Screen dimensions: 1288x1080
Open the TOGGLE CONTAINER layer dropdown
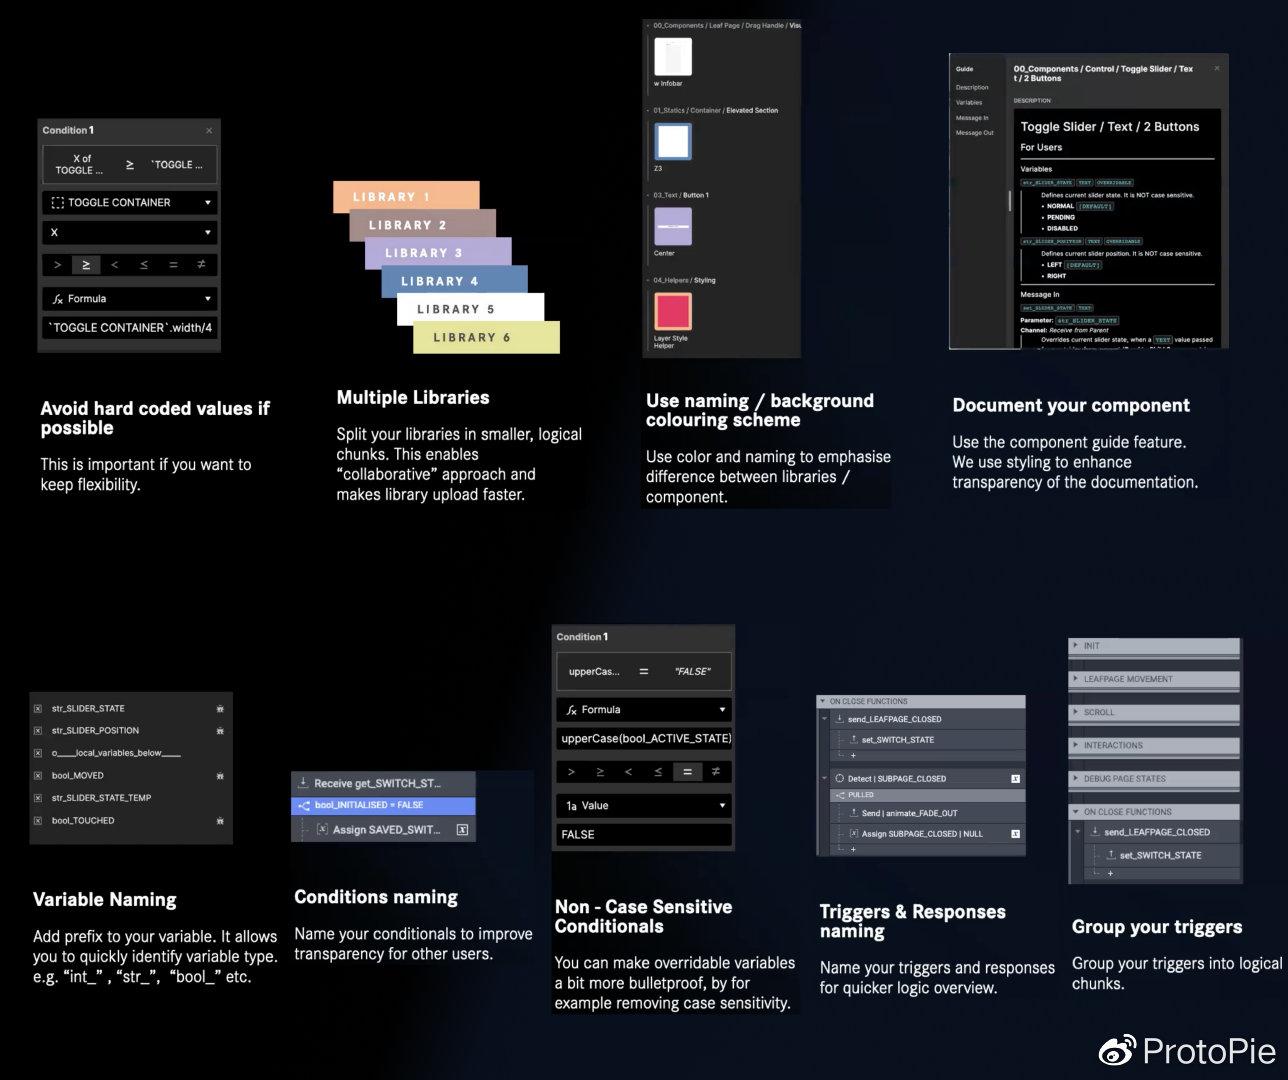coord(130,203)
